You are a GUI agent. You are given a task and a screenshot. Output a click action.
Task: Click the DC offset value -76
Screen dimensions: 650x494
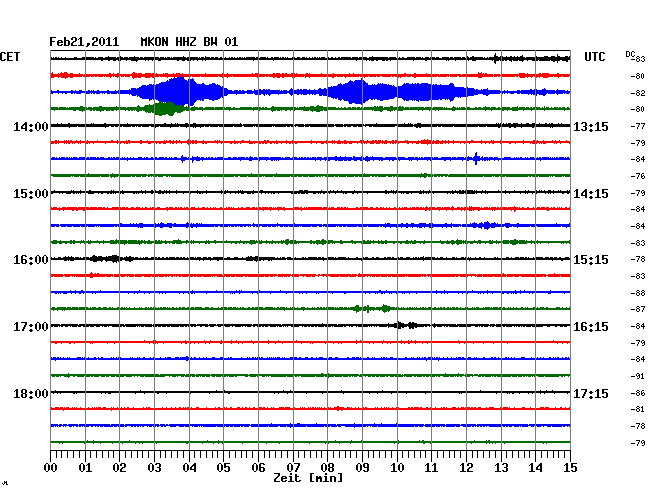tap(638, 176)
